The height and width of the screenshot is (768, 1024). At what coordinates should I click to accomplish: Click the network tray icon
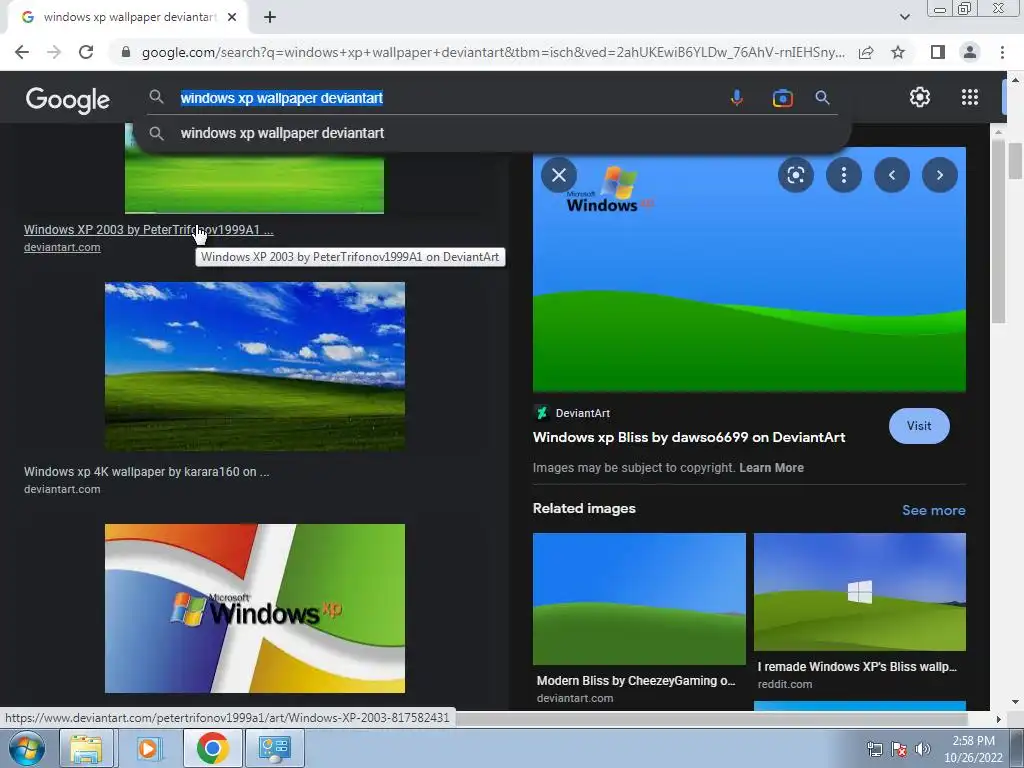coord(874,749)
